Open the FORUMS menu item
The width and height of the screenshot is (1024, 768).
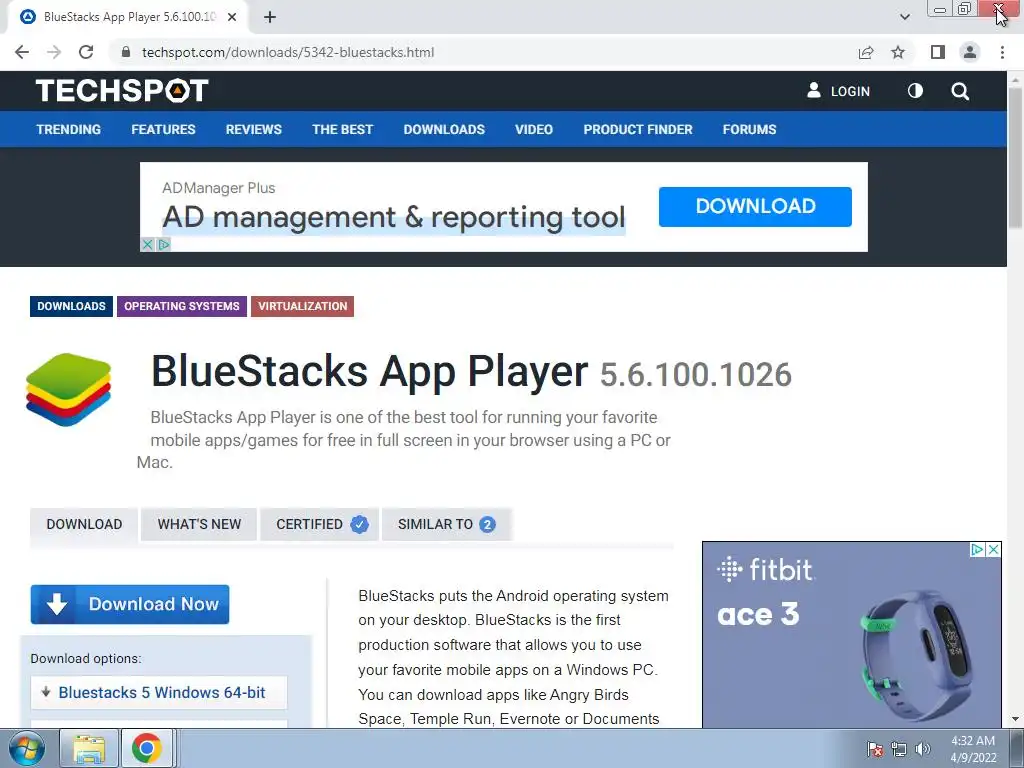tap(749, 129)
